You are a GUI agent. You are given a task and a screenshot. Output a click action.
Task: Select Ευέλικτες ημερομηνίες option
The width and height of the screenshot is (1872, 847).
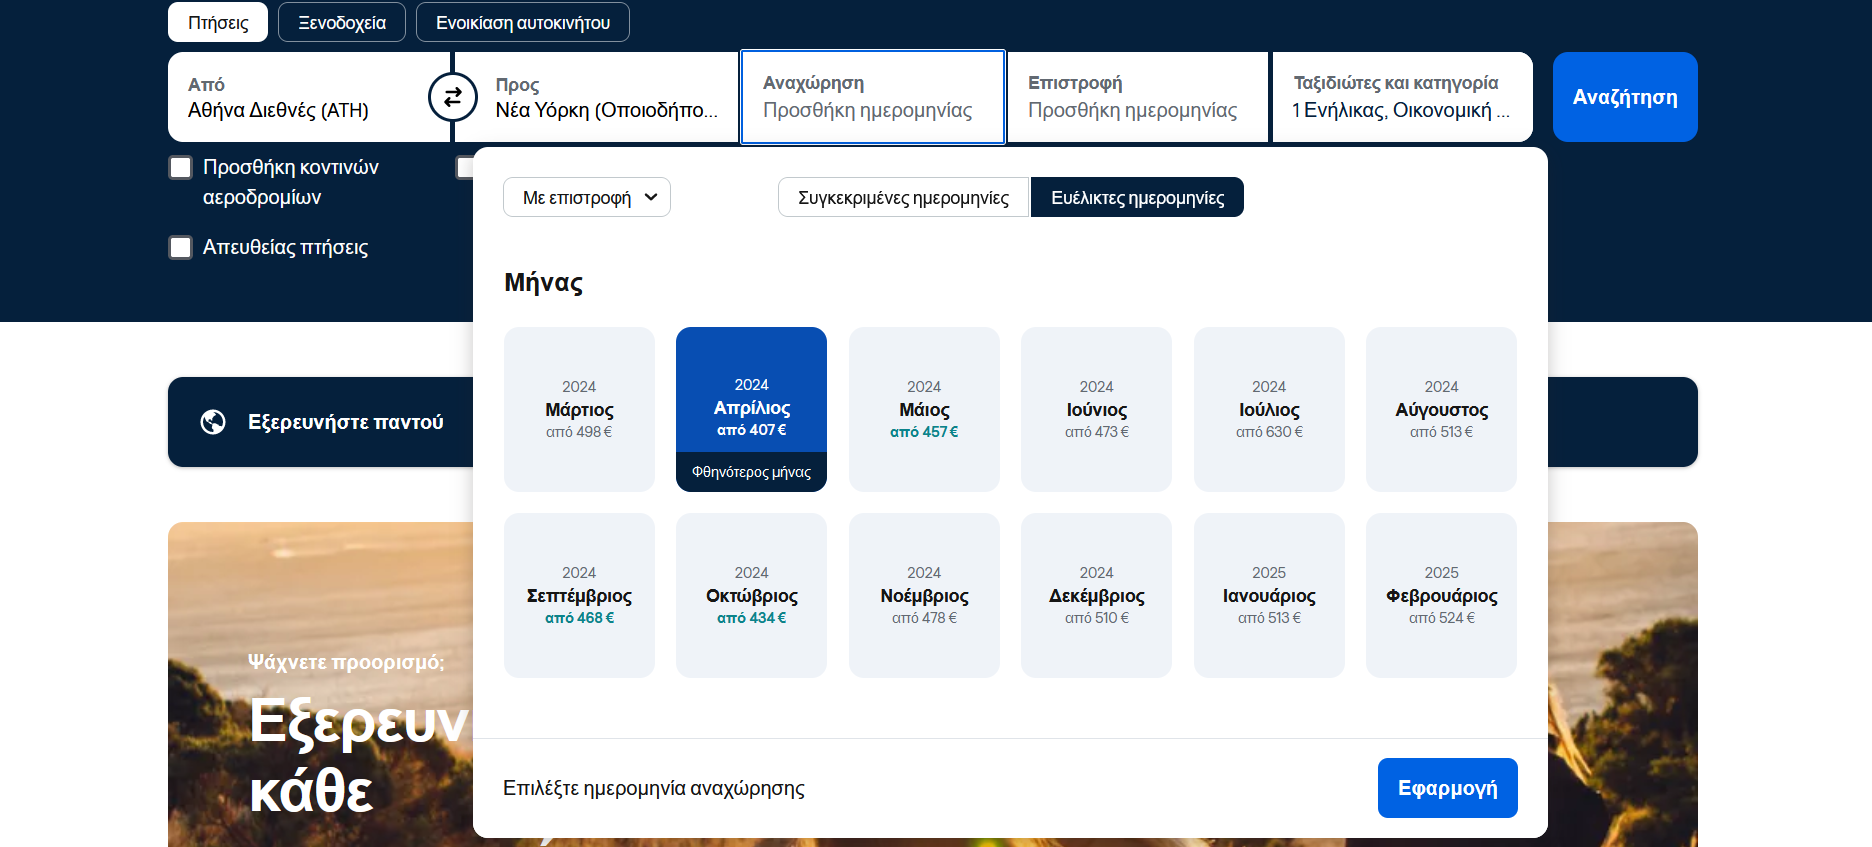1137,197
